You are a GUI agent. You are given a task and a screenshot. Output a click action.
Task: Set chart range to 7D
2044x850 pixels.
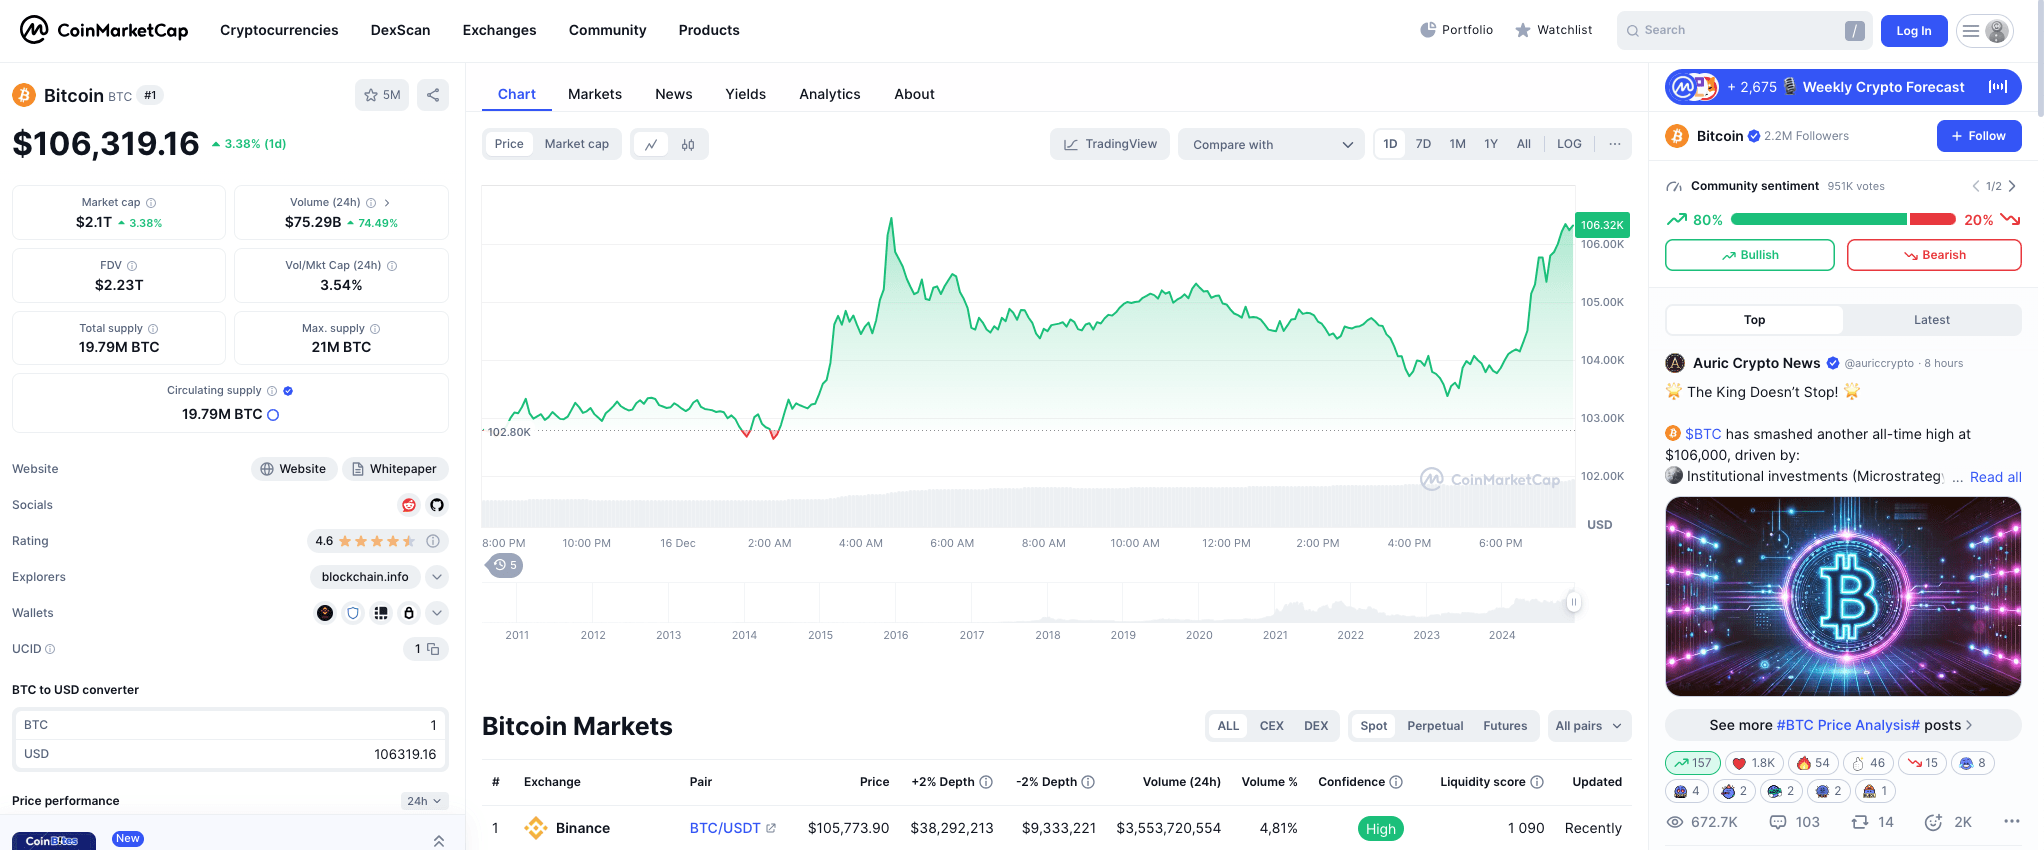1423,144
